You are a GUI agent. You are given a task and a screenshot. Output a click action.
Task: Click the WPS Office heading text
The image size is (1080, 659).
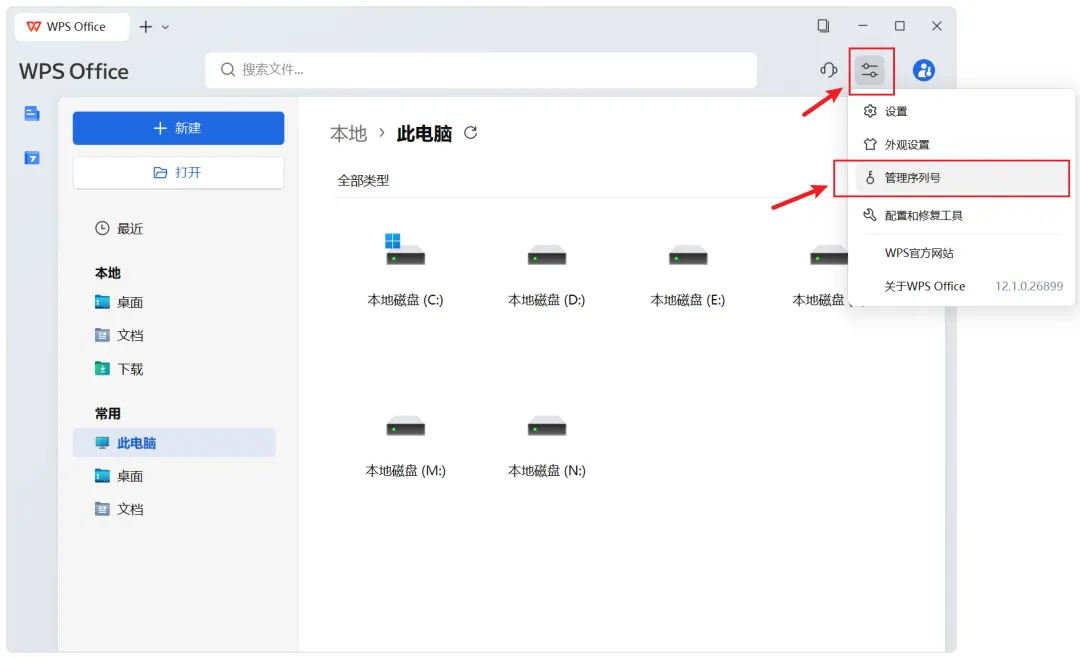pyautogui.click(x=74, y=72)
